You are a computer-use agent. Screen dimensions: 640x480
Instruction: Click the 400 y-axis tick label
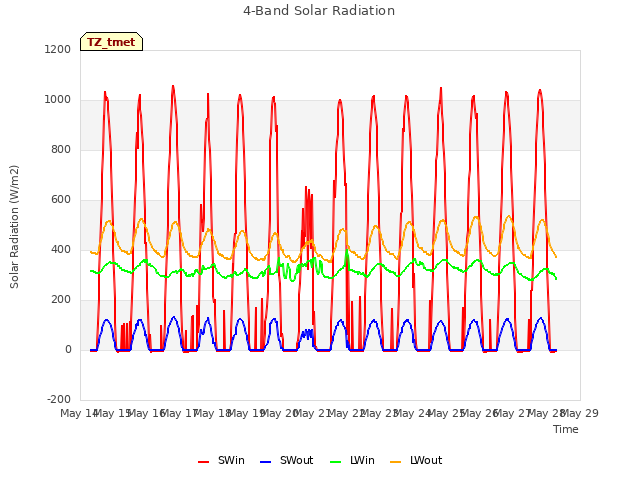[x=61, y=249]
